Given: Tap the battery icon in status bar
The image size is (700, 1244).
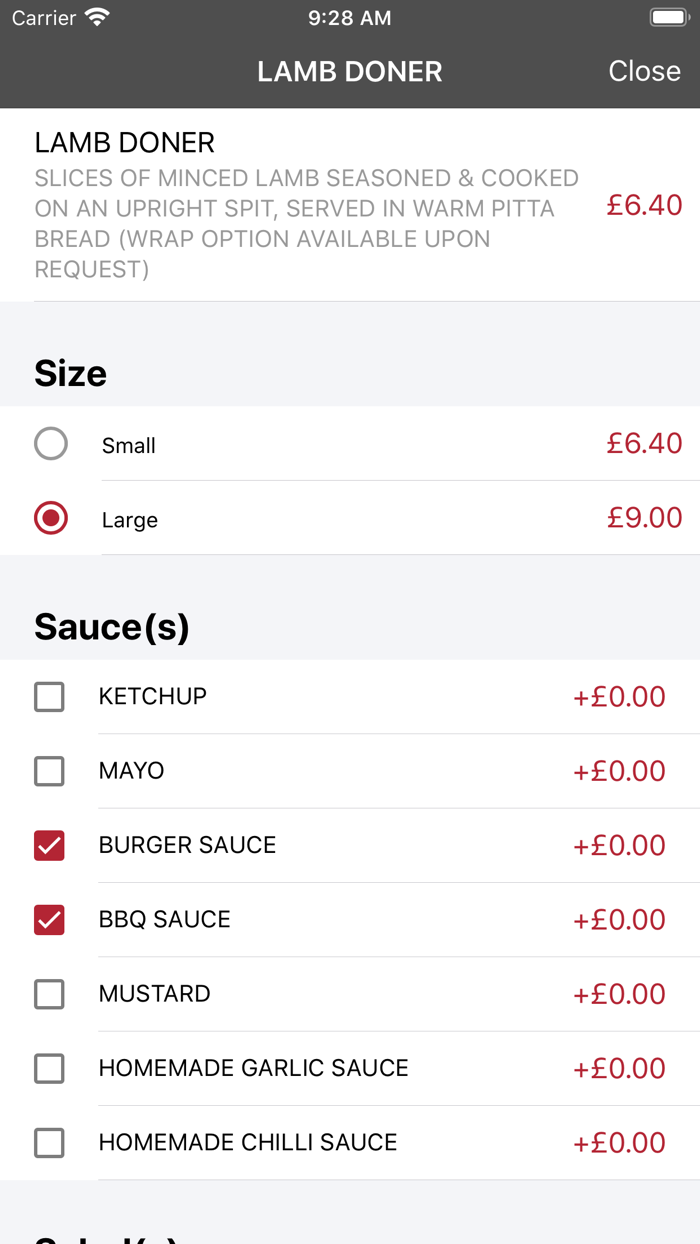Looking at the screenshot, I should tap(667, 18).
